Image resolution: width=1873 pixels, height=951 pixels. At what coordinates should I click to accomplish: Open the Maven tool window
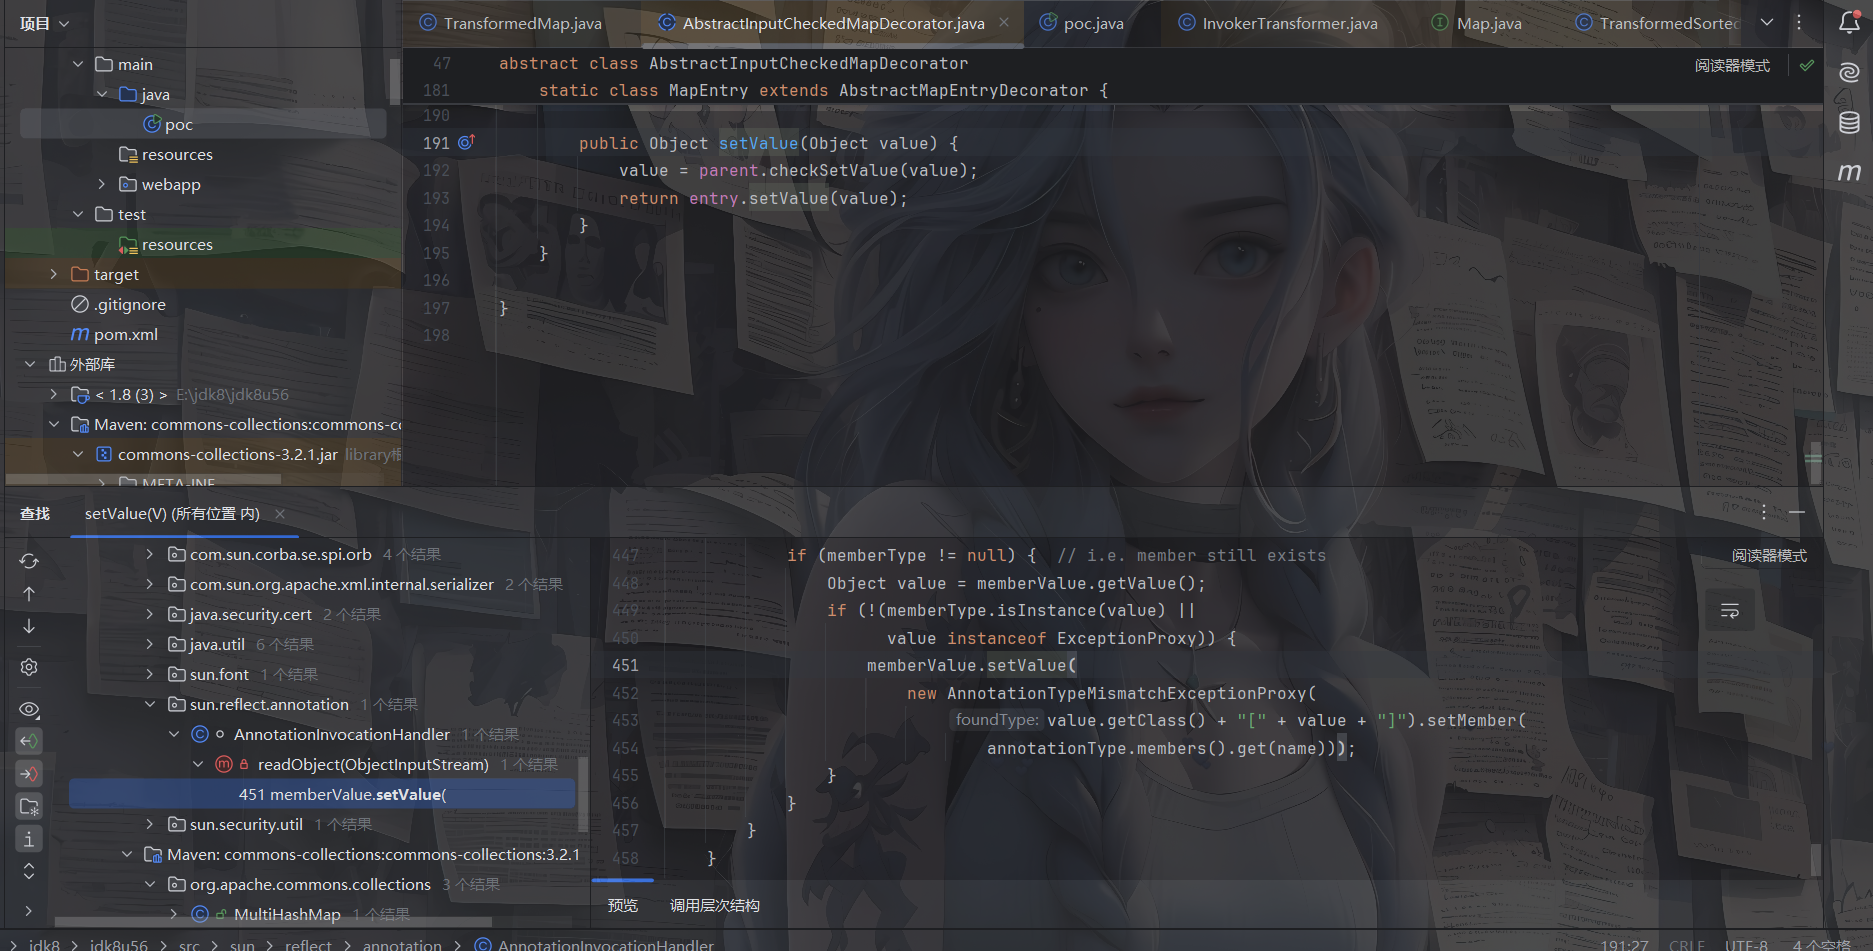pos(1849,172)
